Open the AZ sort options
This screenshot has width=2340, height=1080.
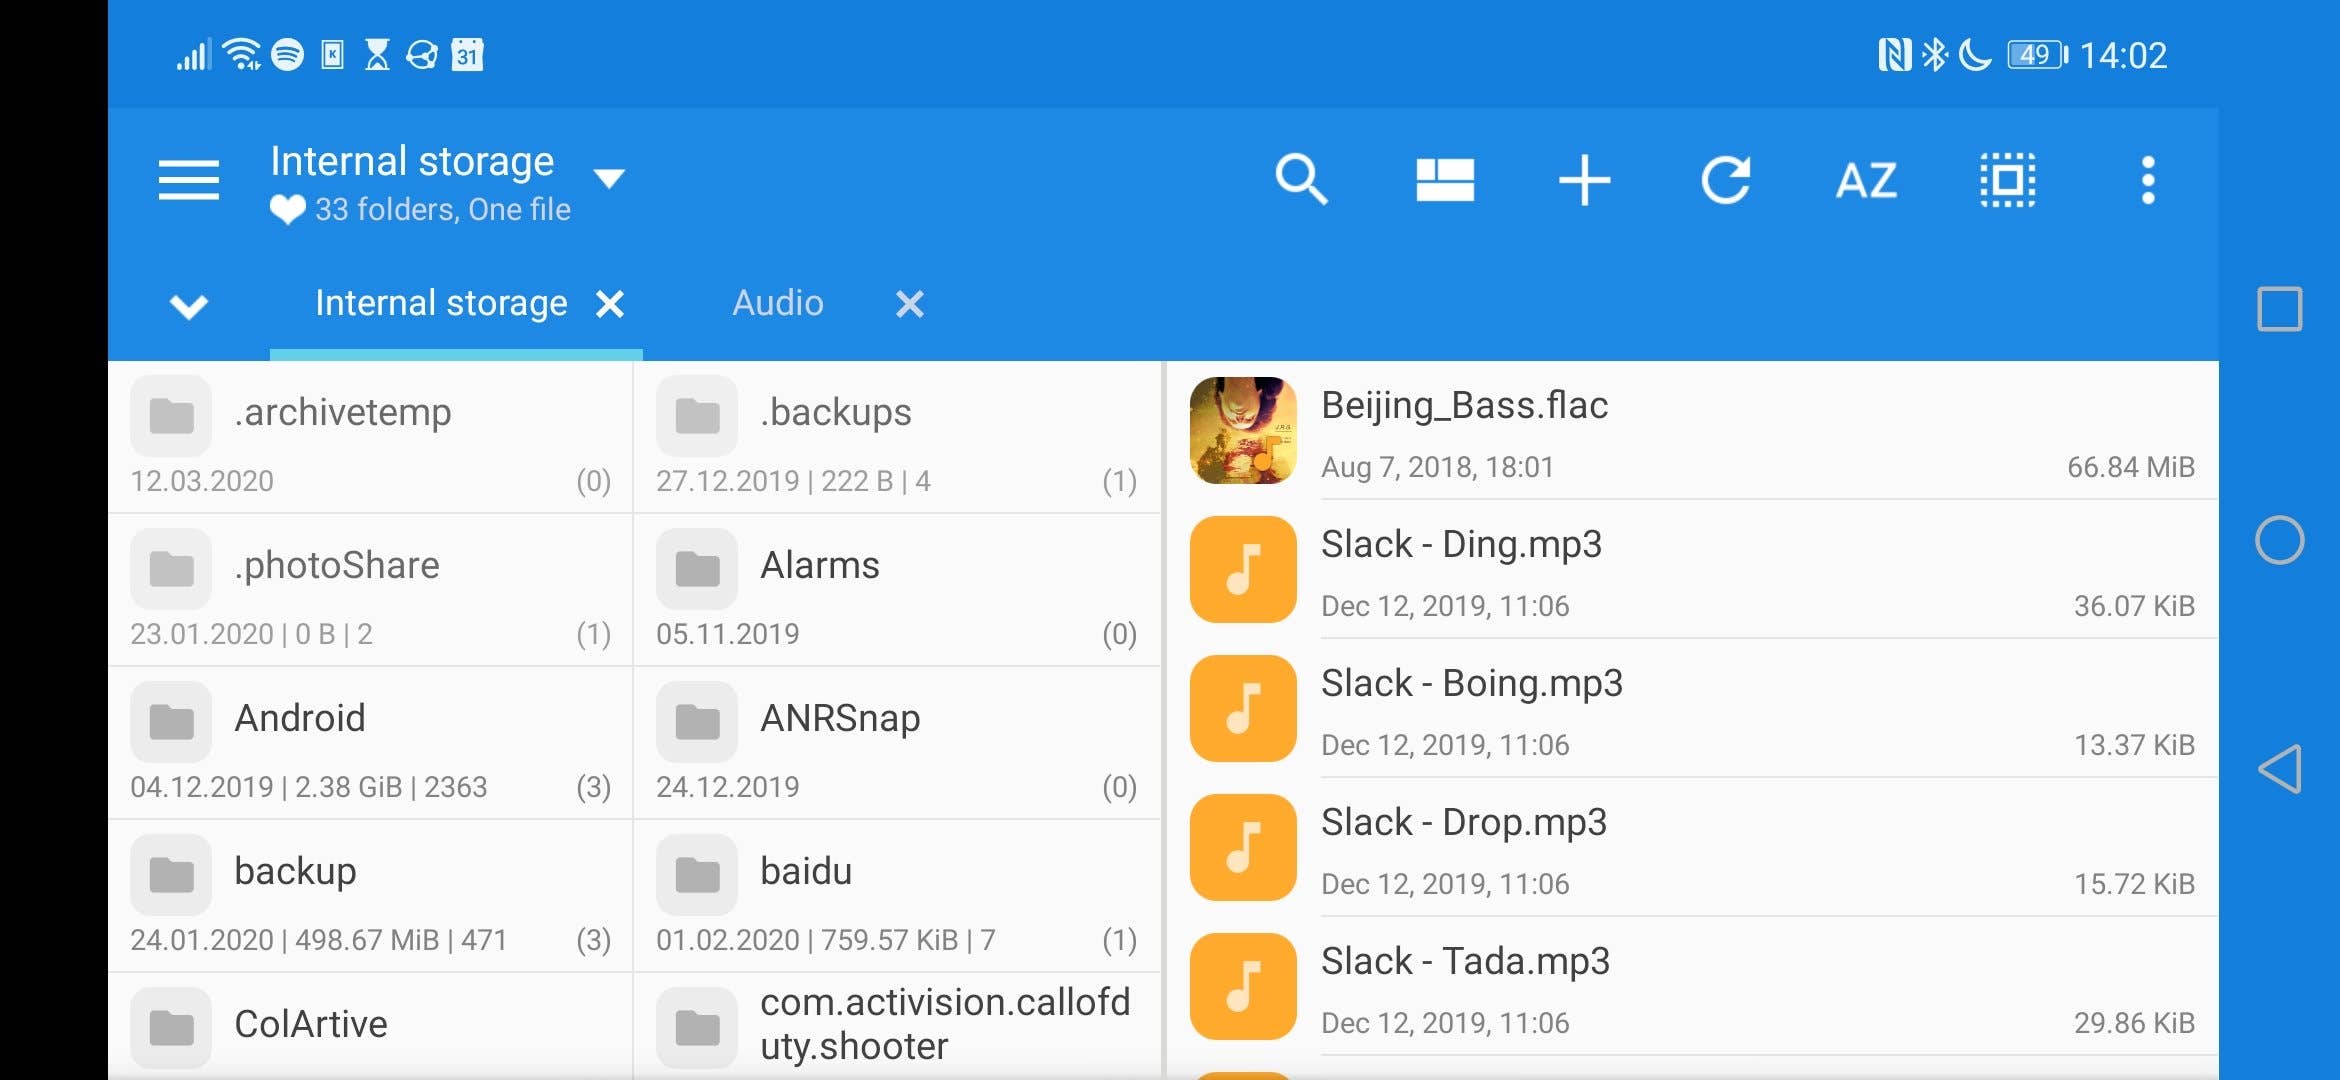(1866, 181)
